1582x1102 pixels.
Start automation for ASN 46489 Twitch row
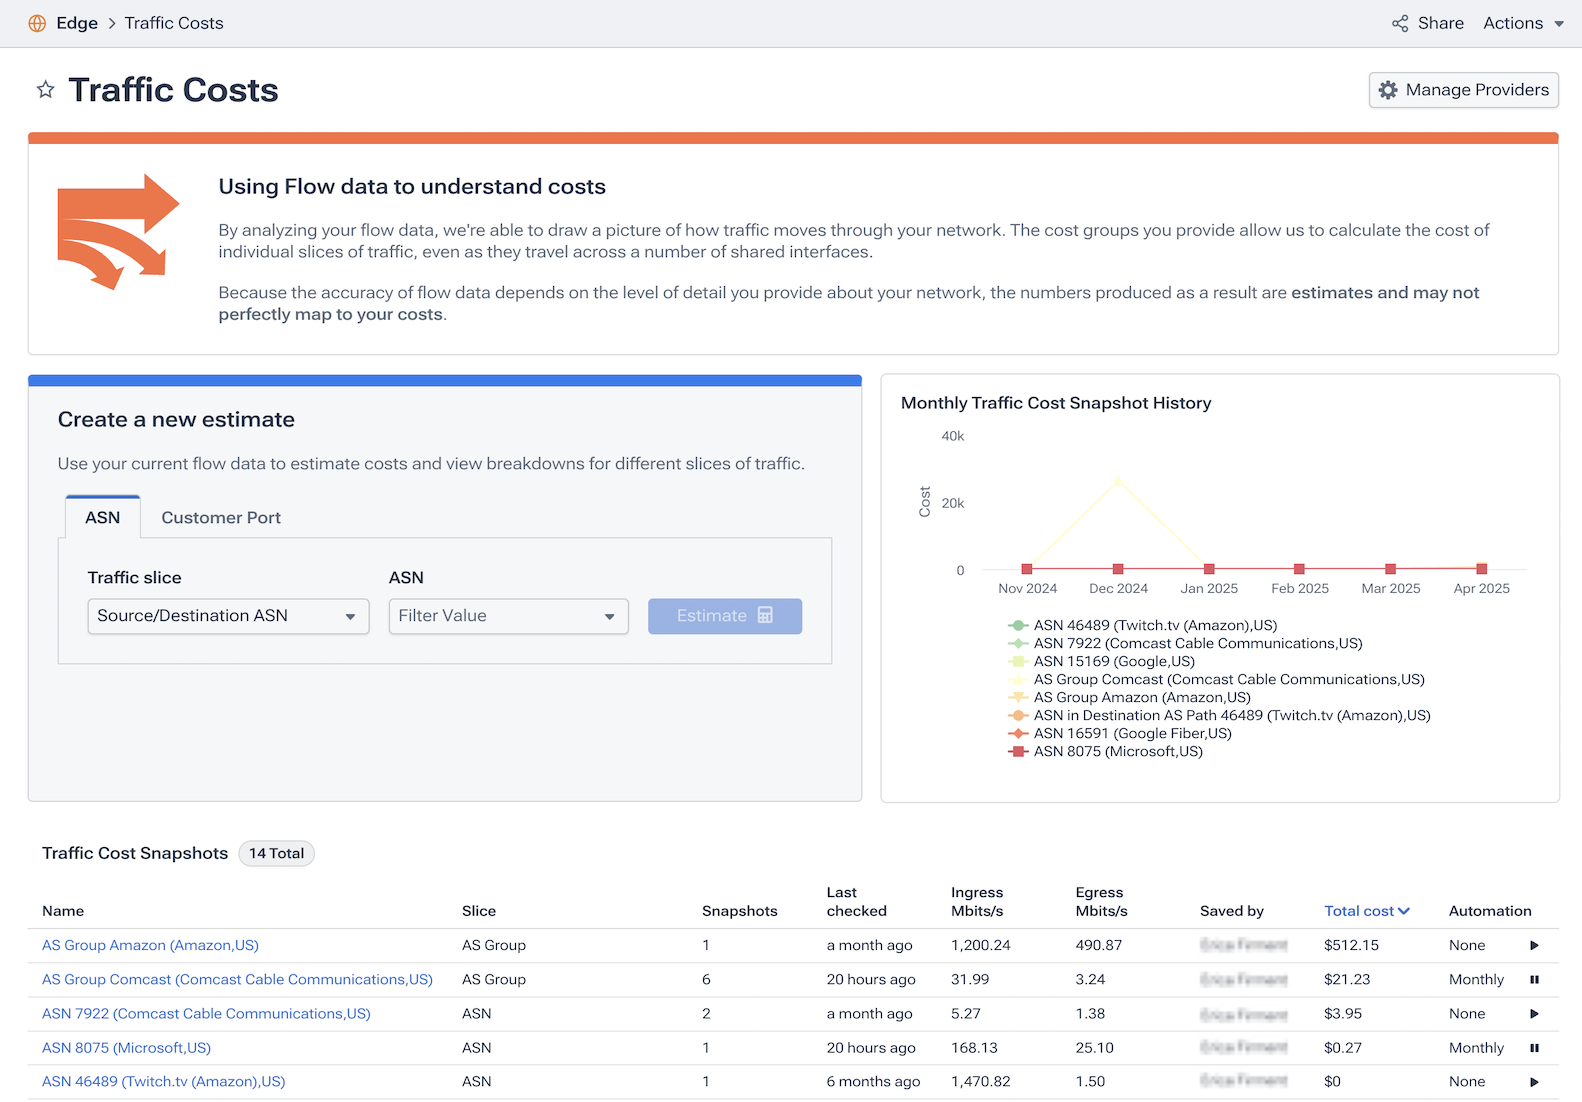tap(1534, 1081)
